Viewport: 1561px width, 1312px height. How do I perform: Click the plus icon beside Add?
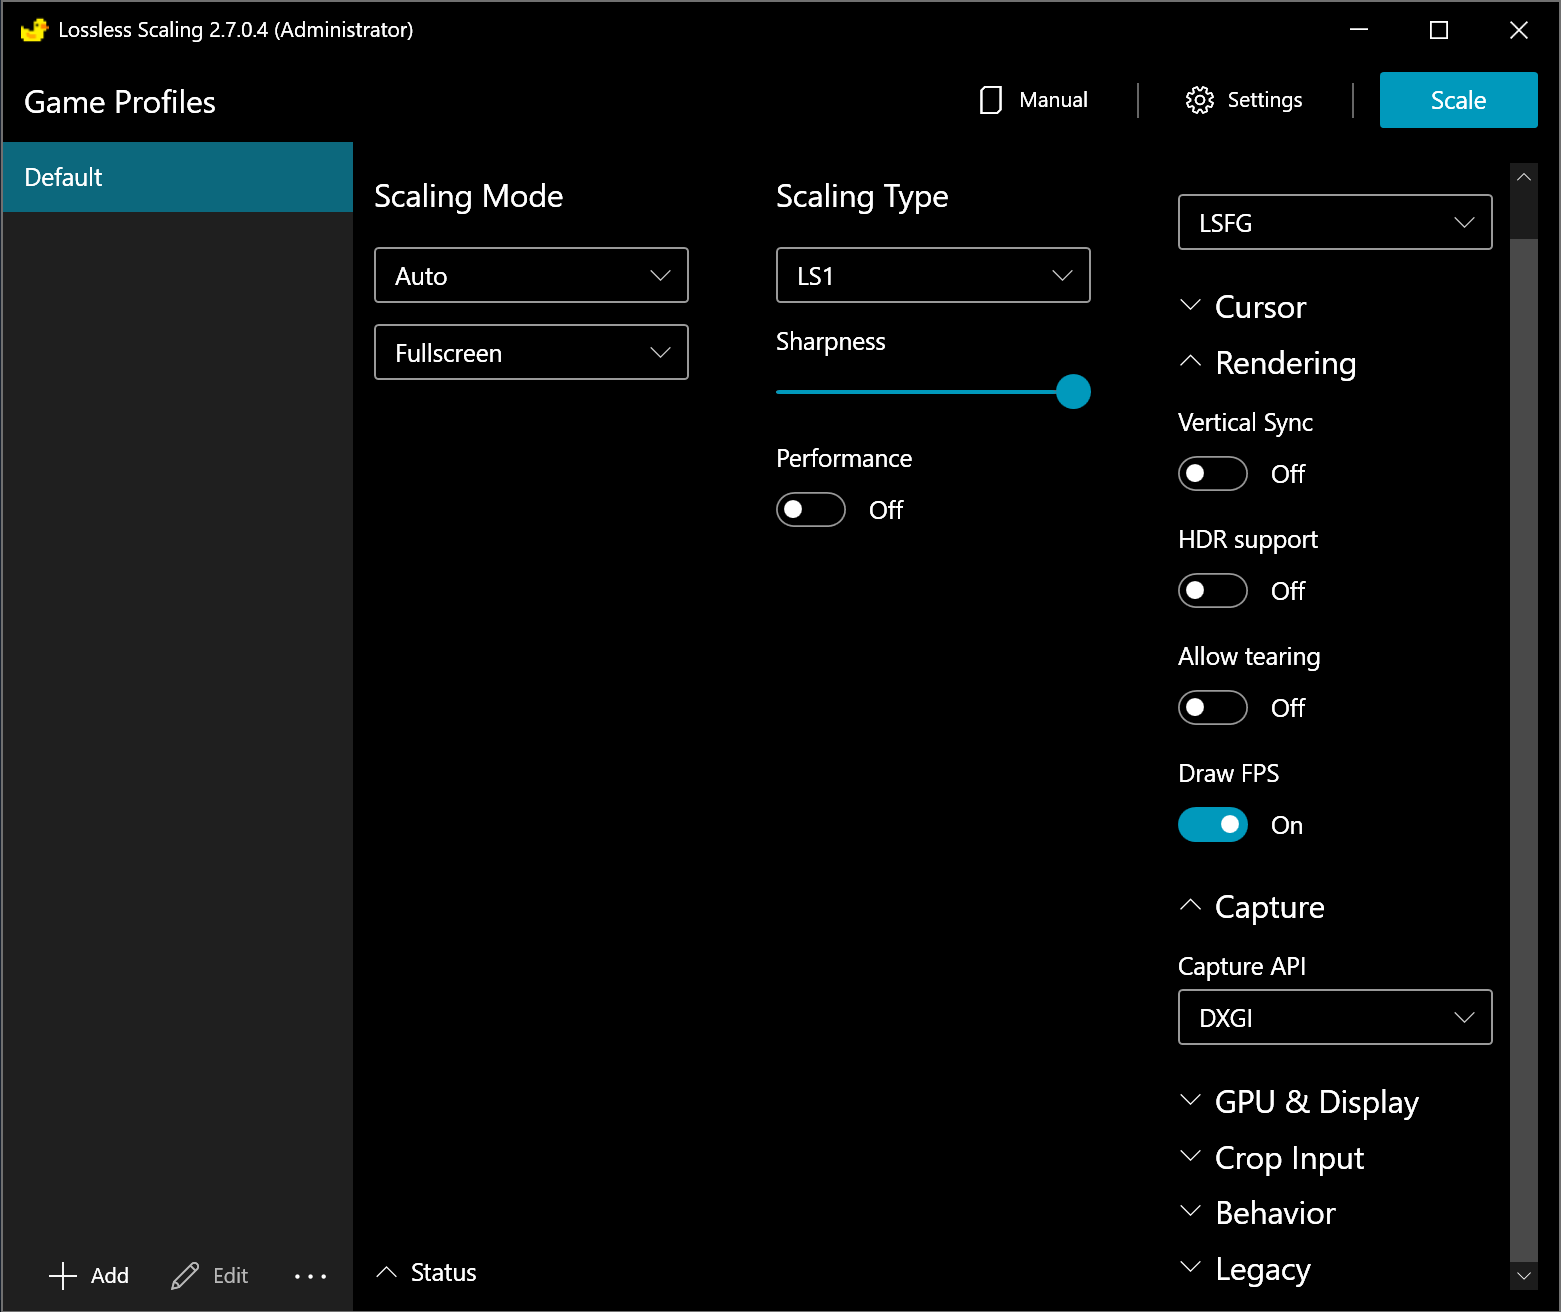pos(63,1275)
